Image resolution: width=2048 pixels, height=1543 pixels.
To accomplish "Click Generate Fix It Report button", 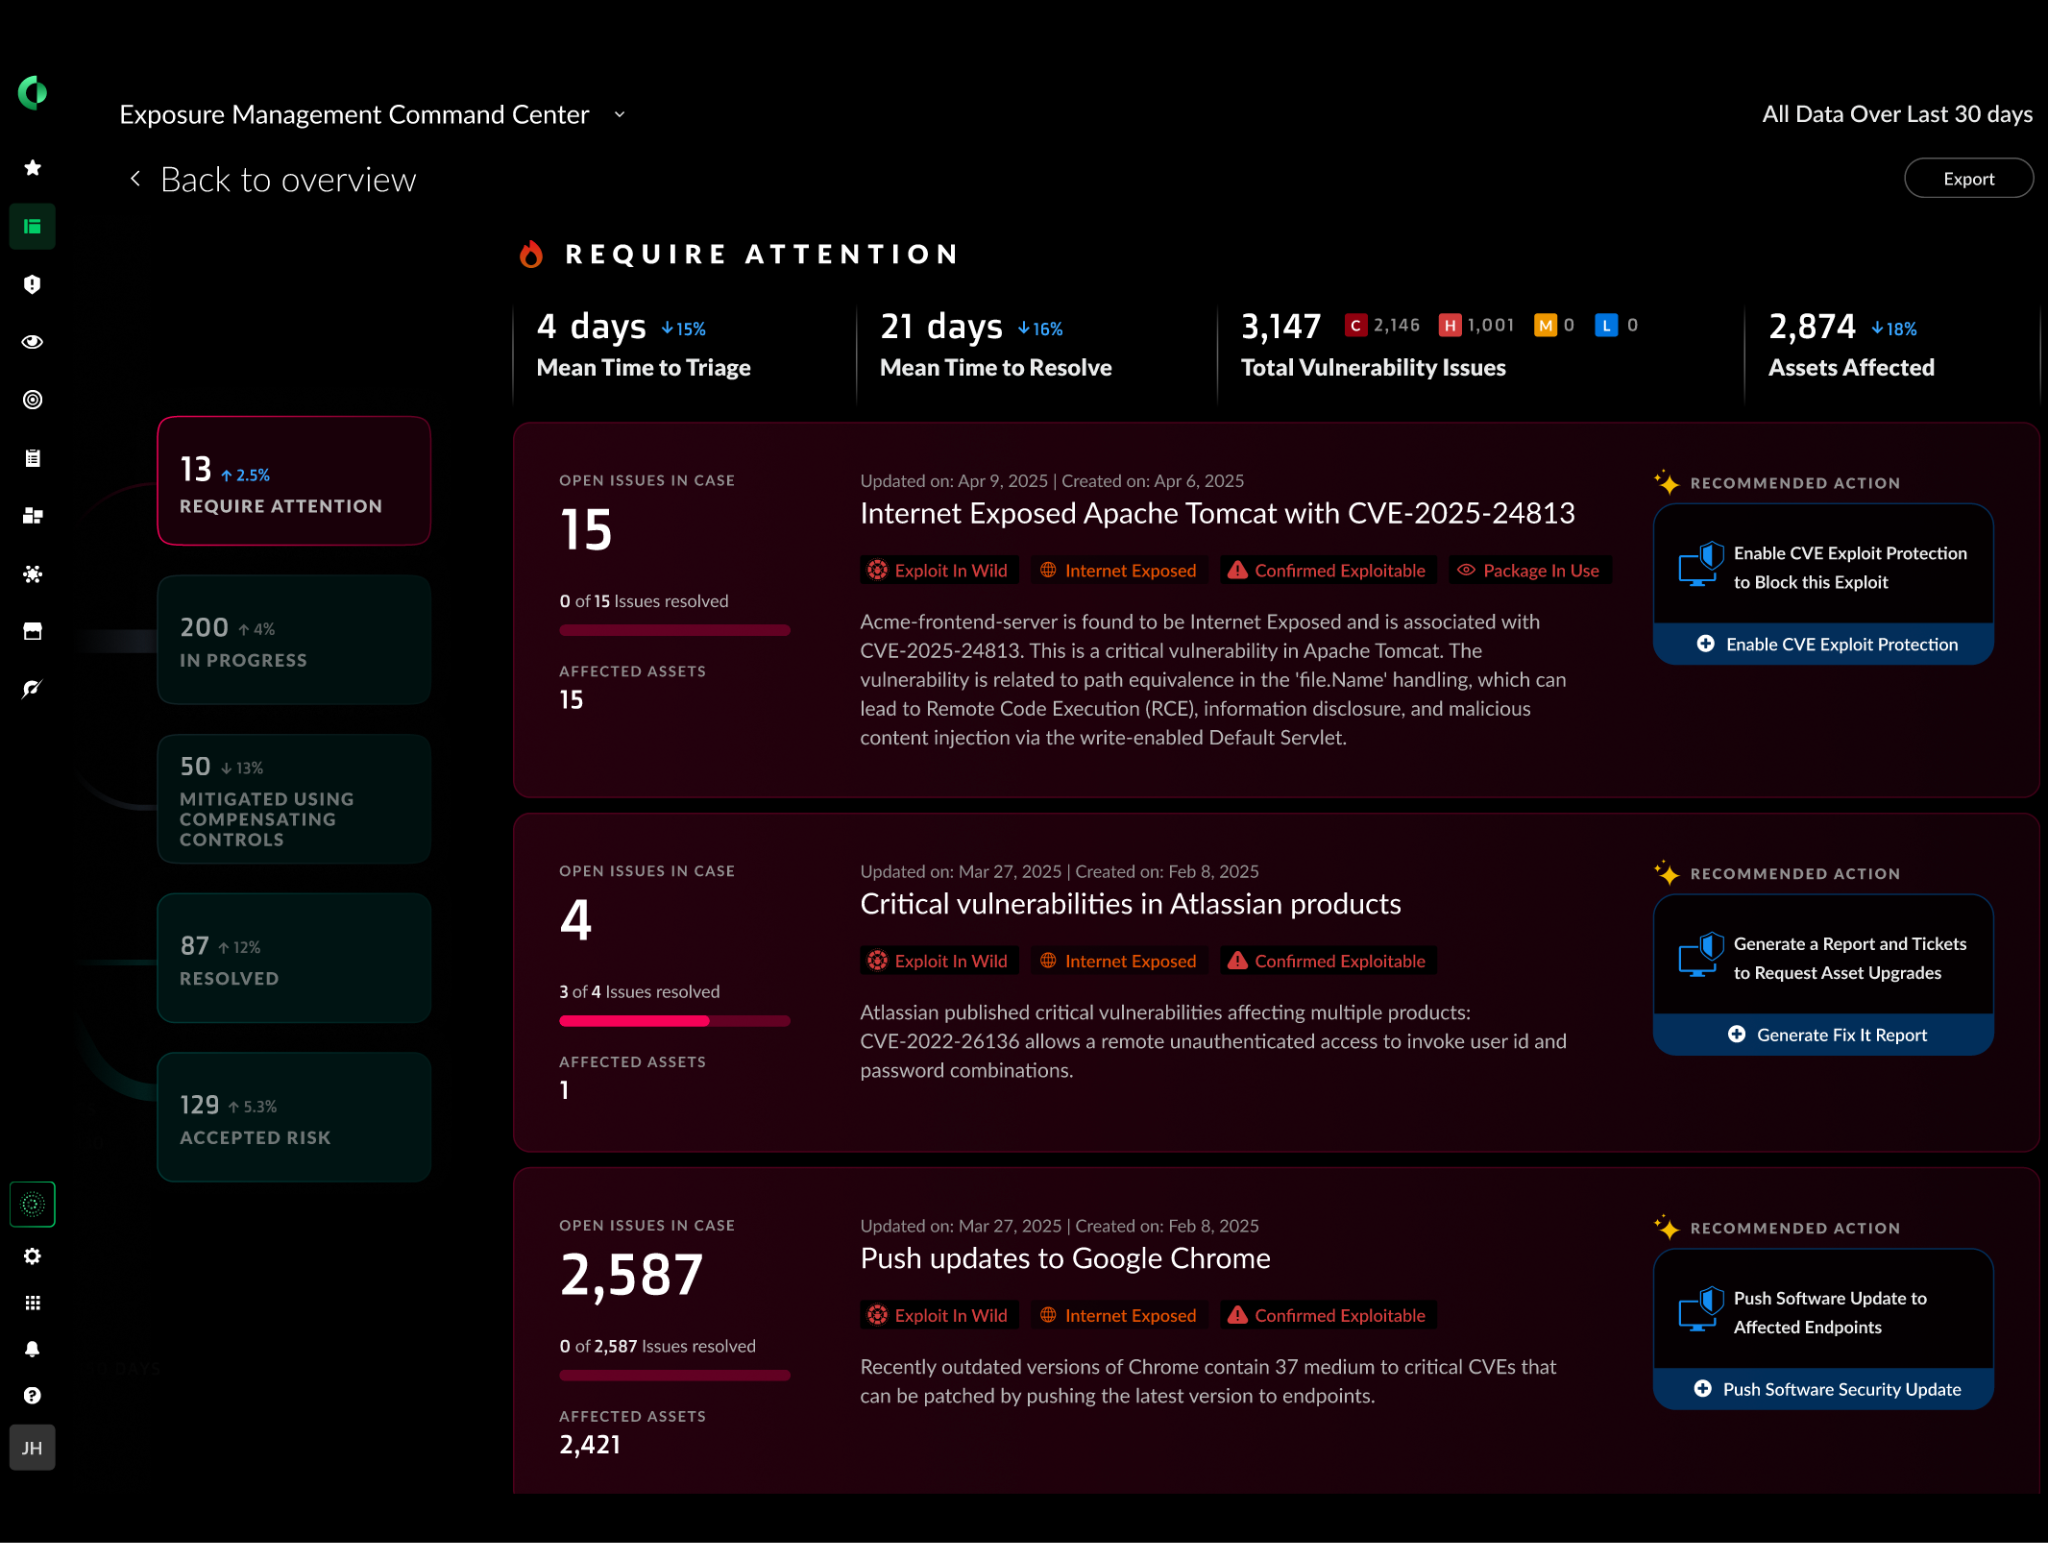I will (1823, 1035).
